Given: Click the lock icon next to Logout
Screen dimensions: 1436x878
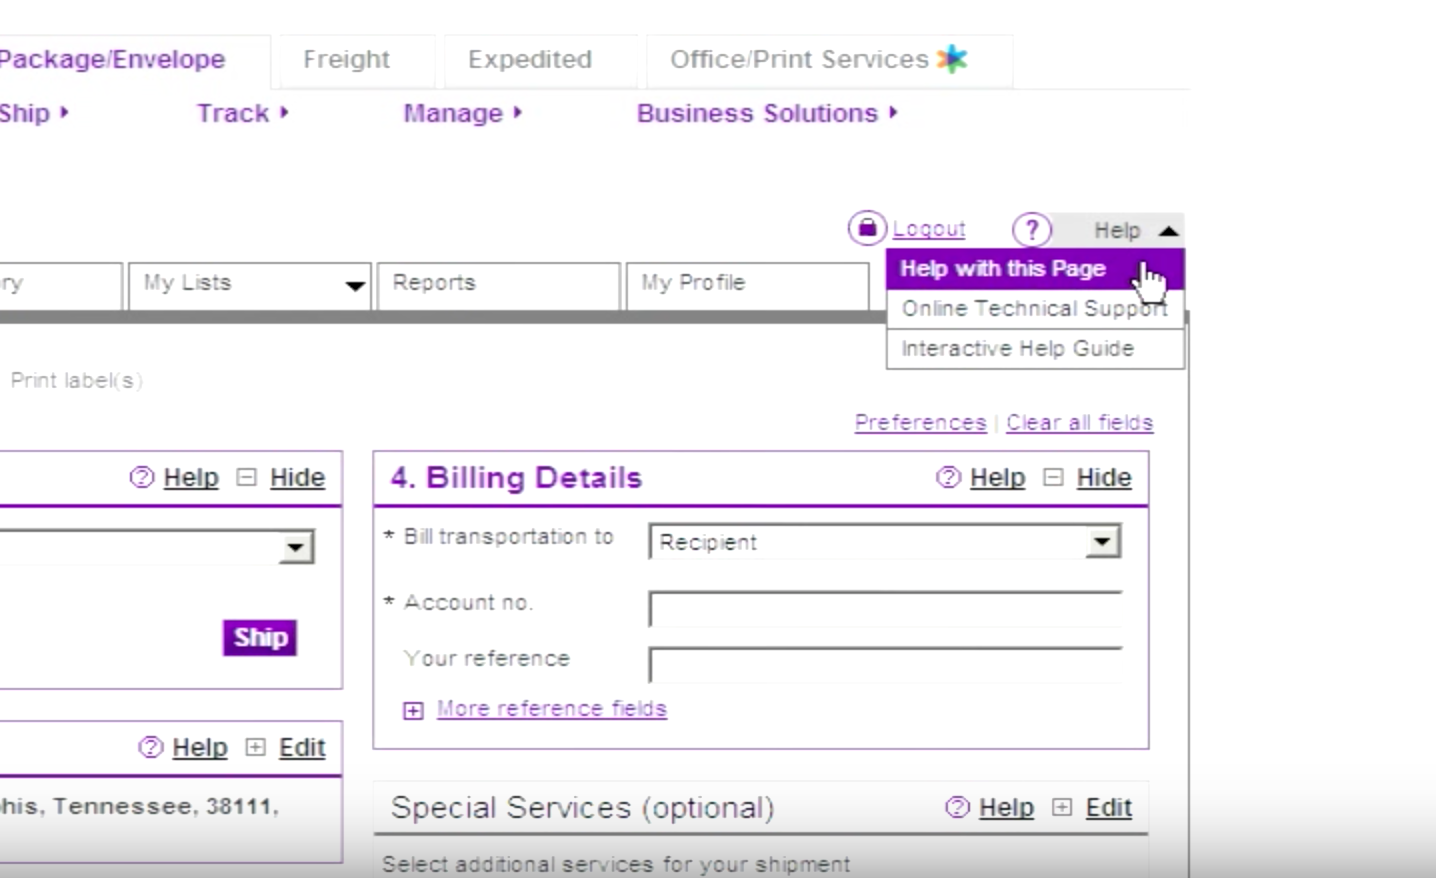Looking at the screenshot, I should coord(866,228).
